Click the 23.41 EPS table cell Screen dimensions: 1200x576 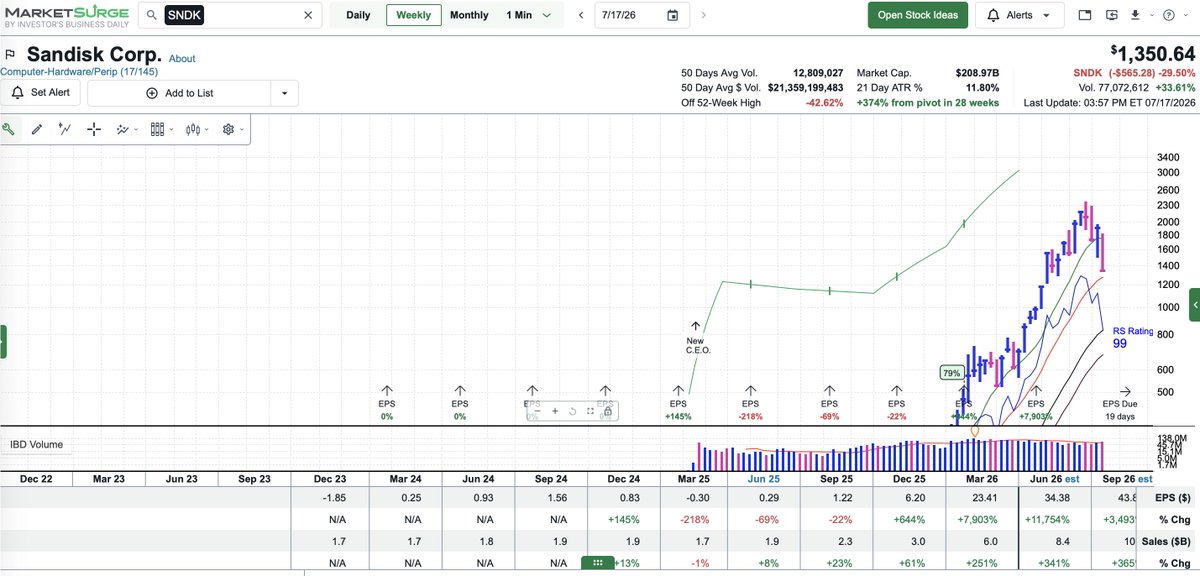tap(983, 497)
